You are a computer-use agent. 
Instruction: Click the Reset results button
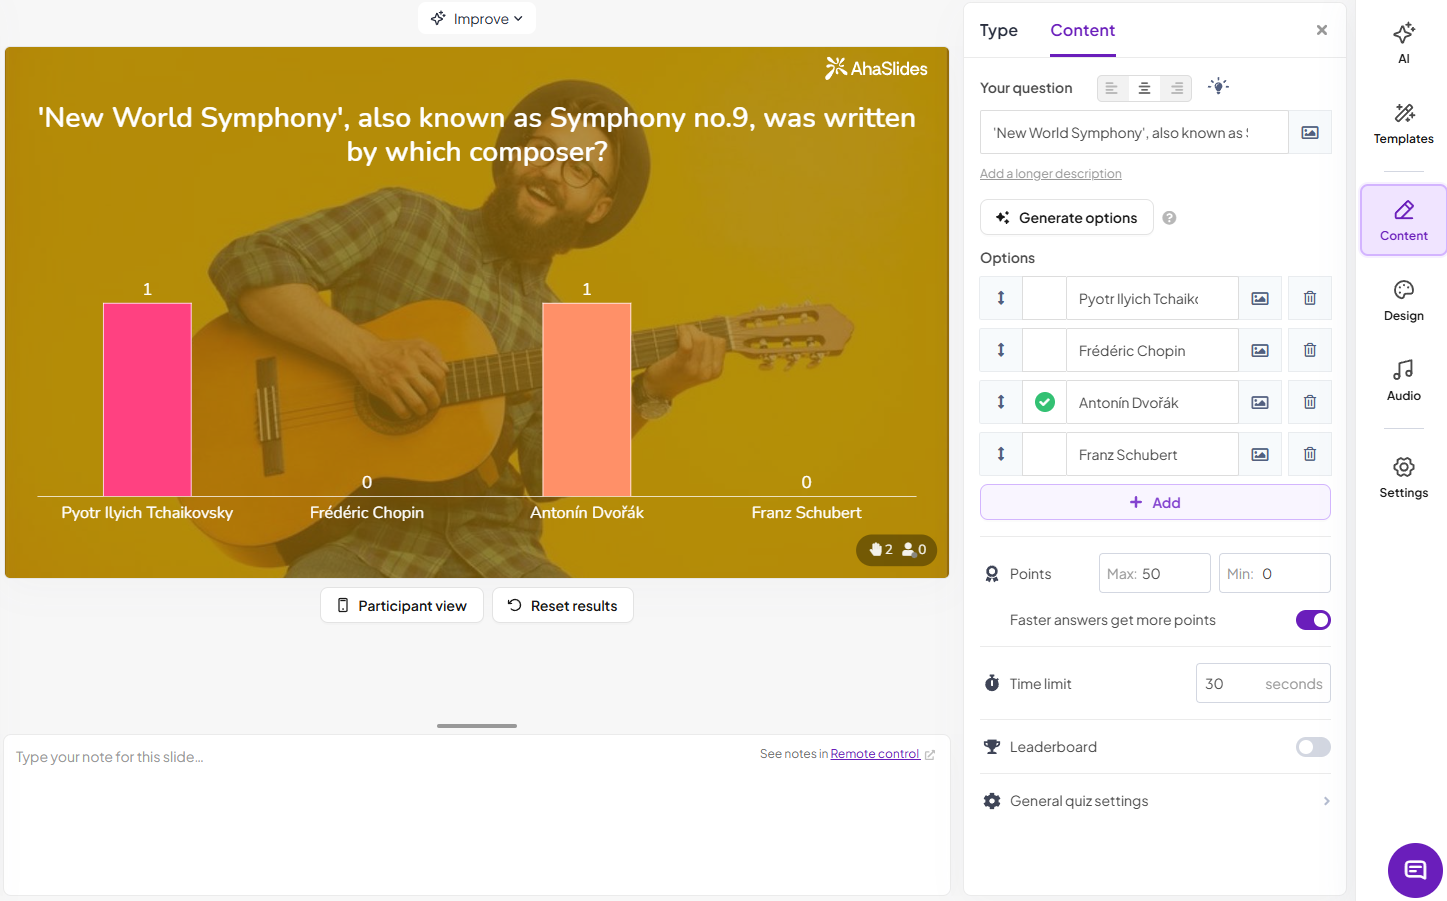point(562,605)
